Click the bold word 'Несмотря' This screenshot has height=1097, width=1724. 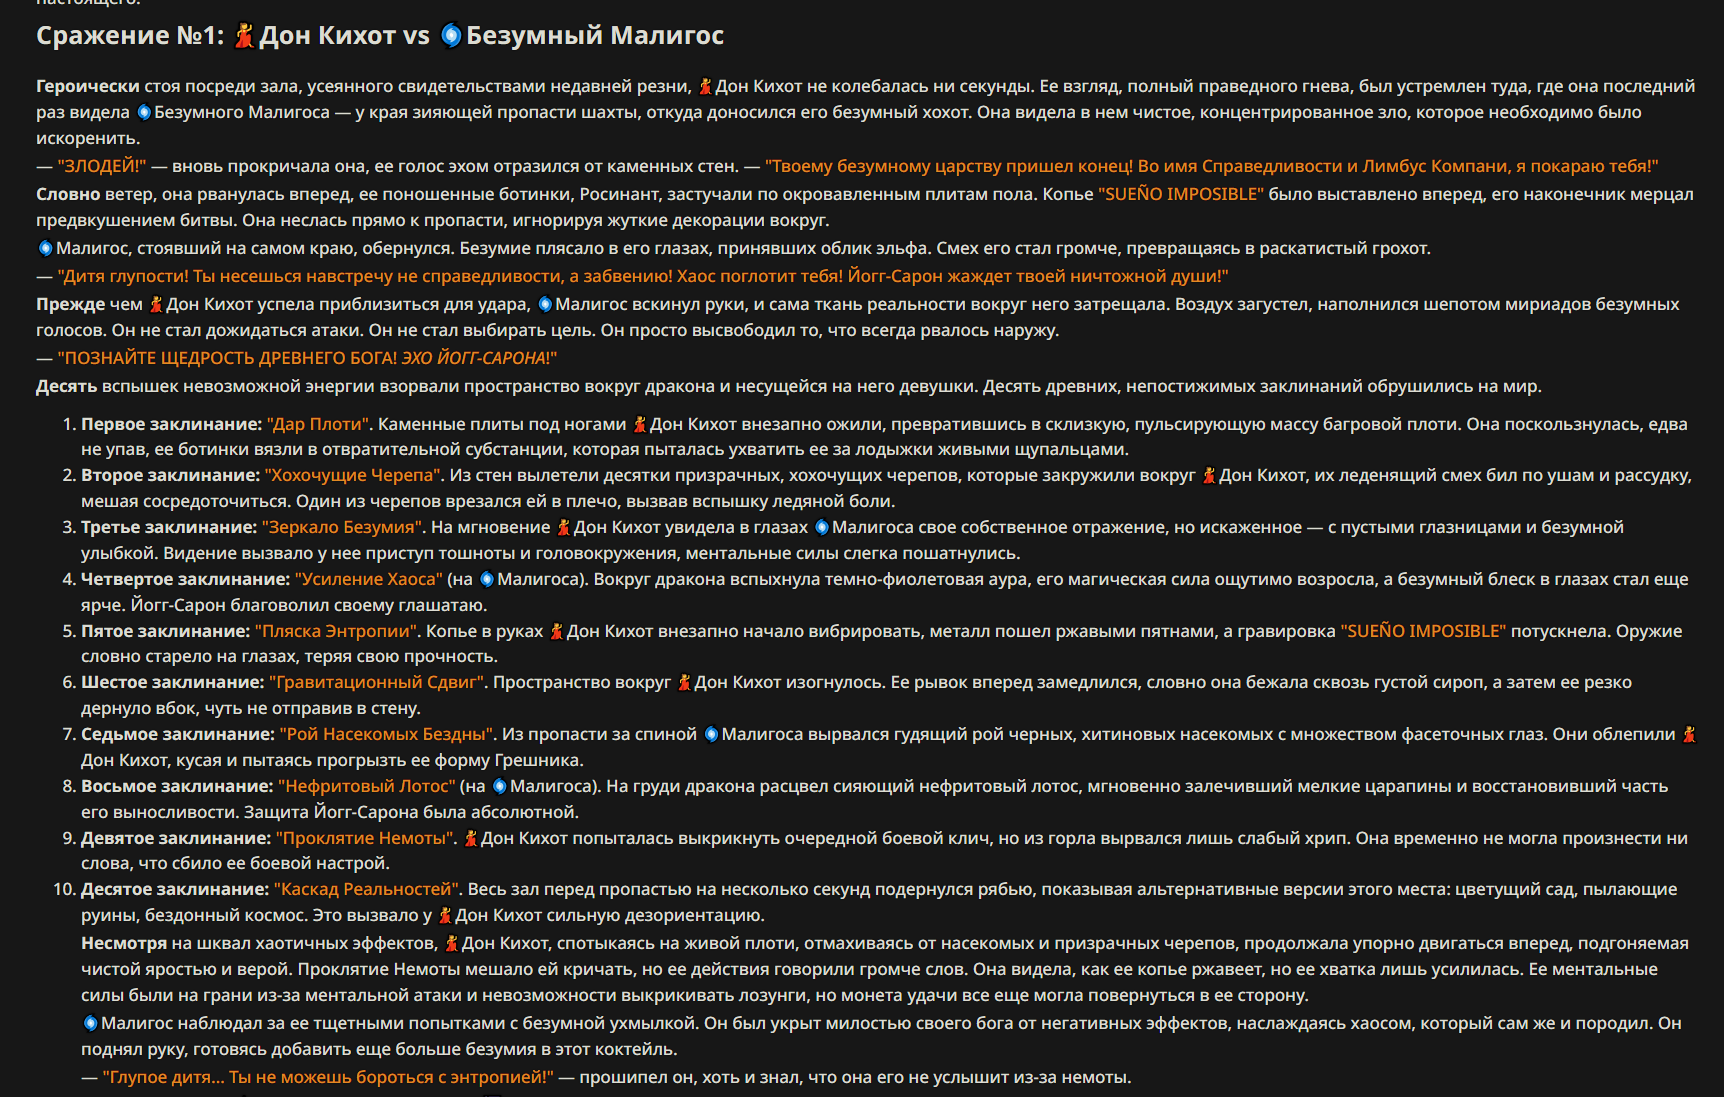coord(124,943)
